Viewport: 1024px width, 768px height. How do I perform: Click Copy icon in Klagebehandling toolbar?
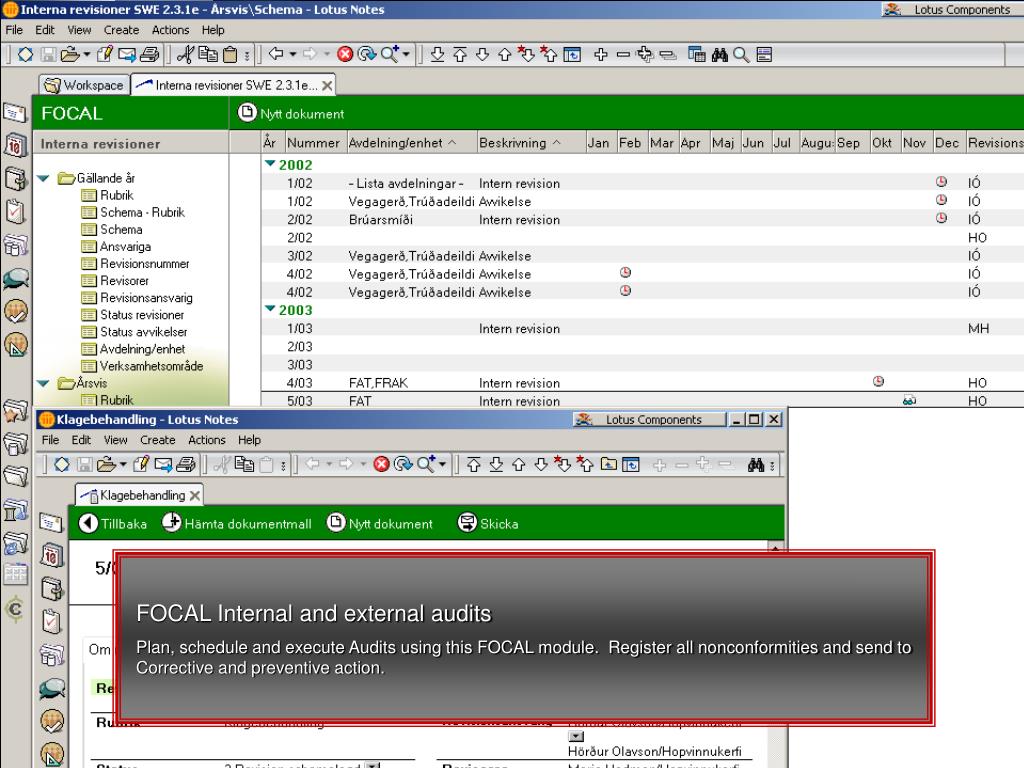tap(244, 464)
